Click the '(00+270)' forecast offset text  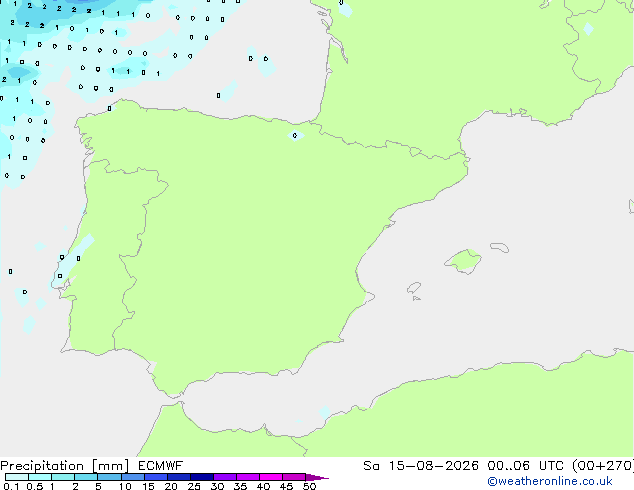603,466
